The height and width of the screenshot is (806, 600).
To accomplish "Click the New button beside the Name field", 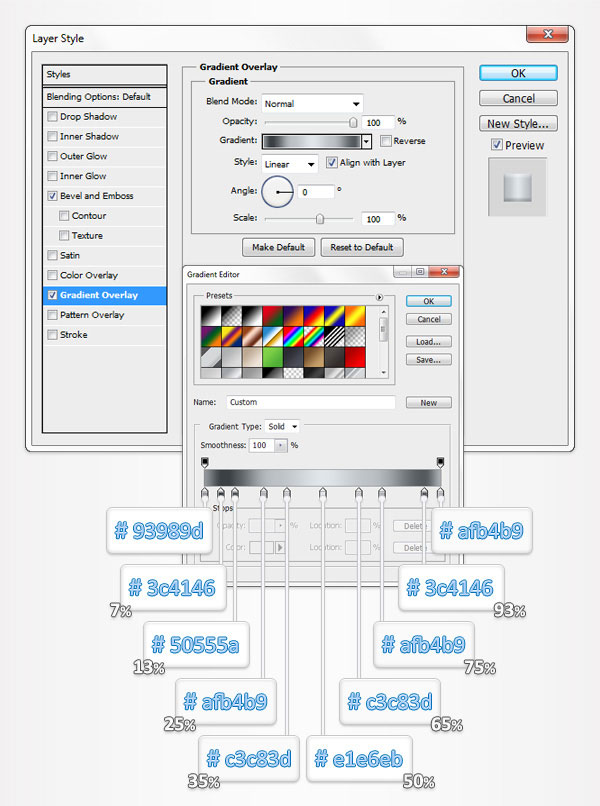I will coord(429,402).
